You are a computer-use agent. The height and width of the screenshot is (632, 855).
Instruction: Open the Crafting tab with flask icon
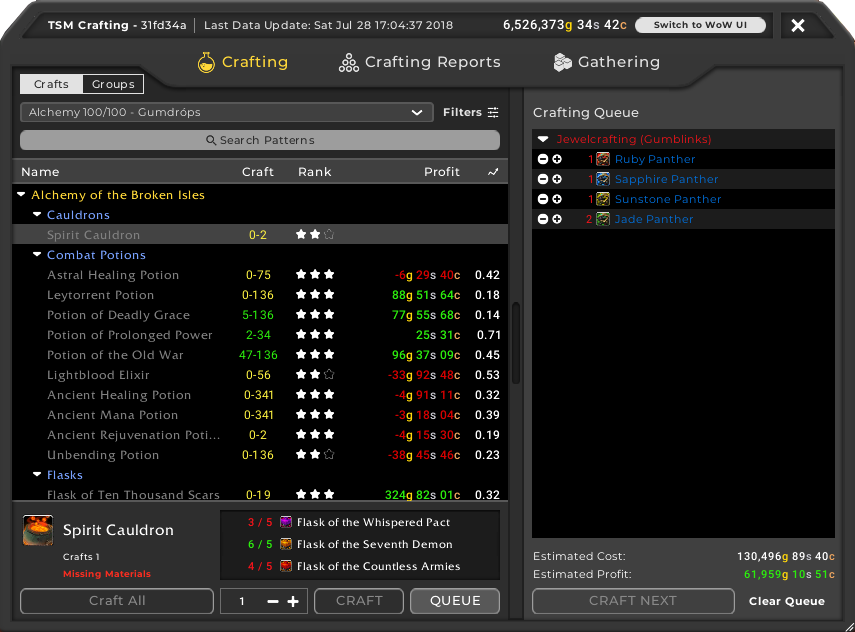243,62
